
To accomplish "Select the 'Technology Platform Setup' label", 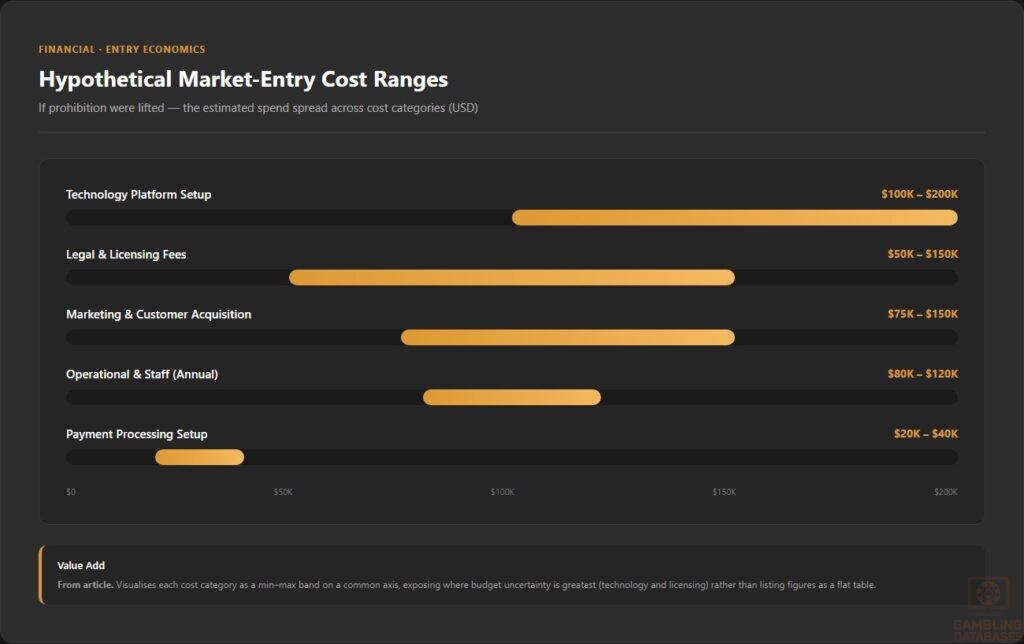I will 138,195.
